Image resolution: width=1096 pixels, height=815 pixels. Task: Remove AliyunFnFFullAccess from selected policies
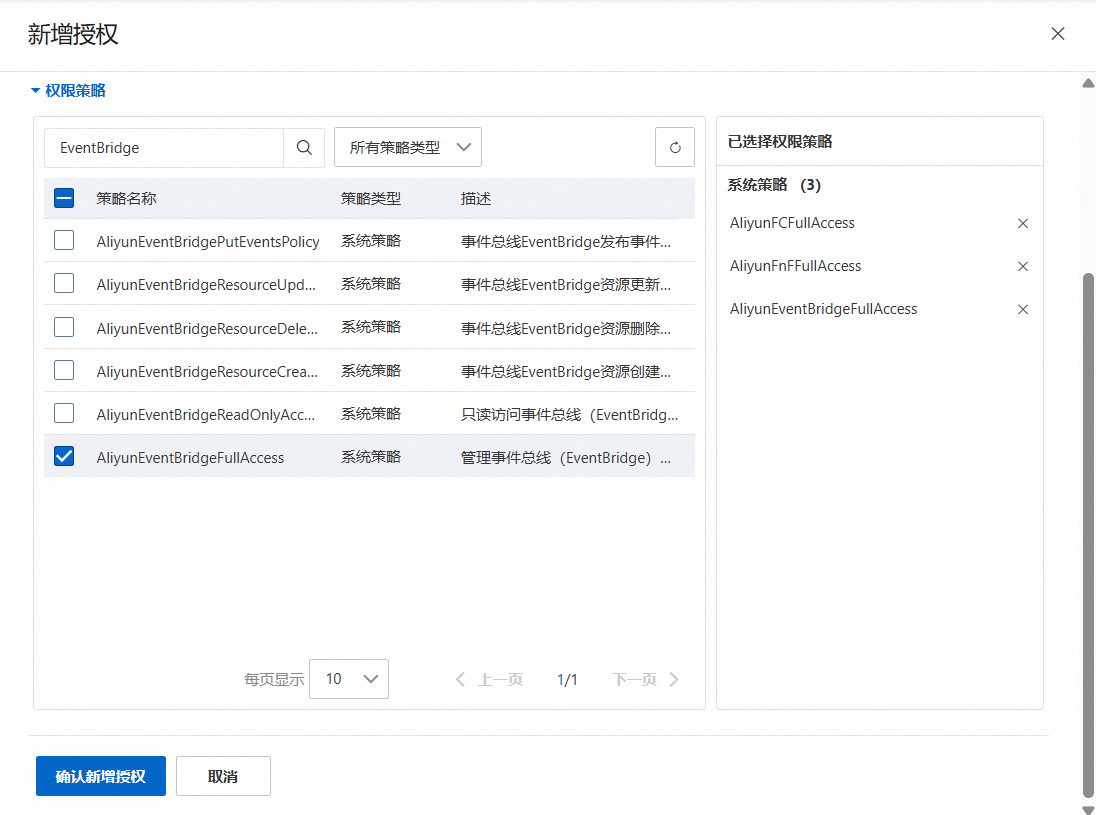(x=1023, y=266)
